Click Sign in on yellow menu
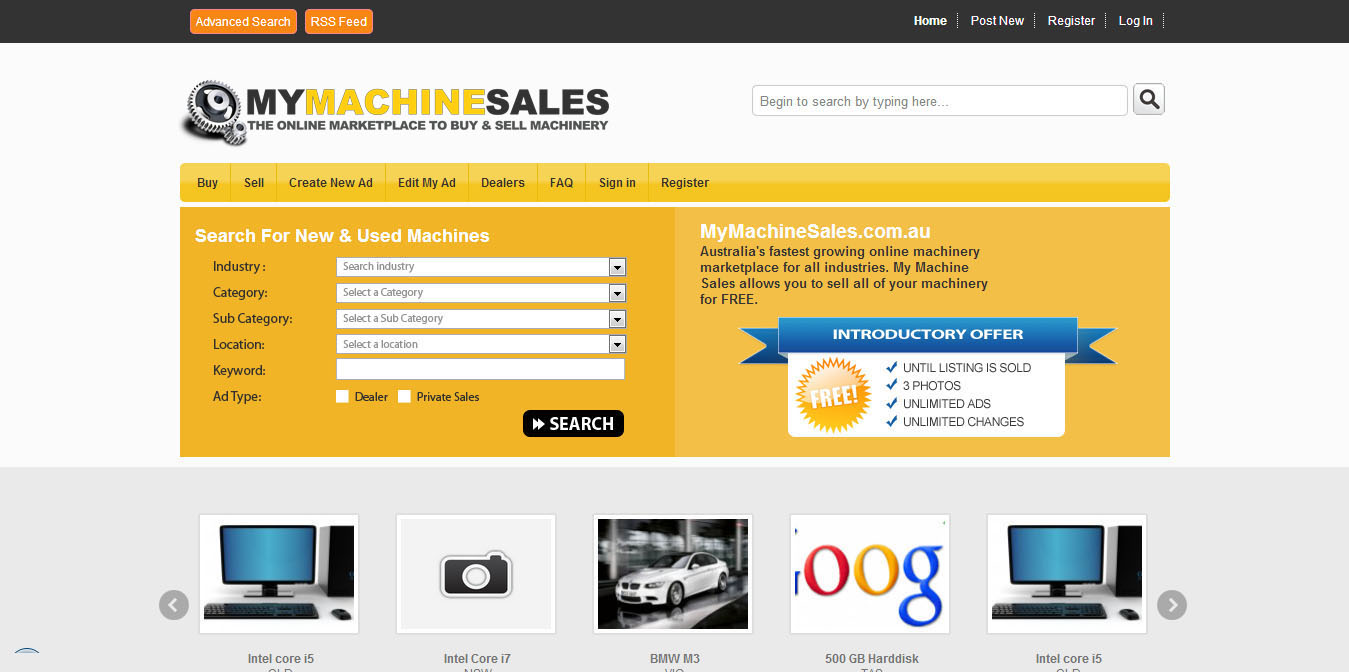The height and width of the screenshot is (672, 1349). click(617, 183)
